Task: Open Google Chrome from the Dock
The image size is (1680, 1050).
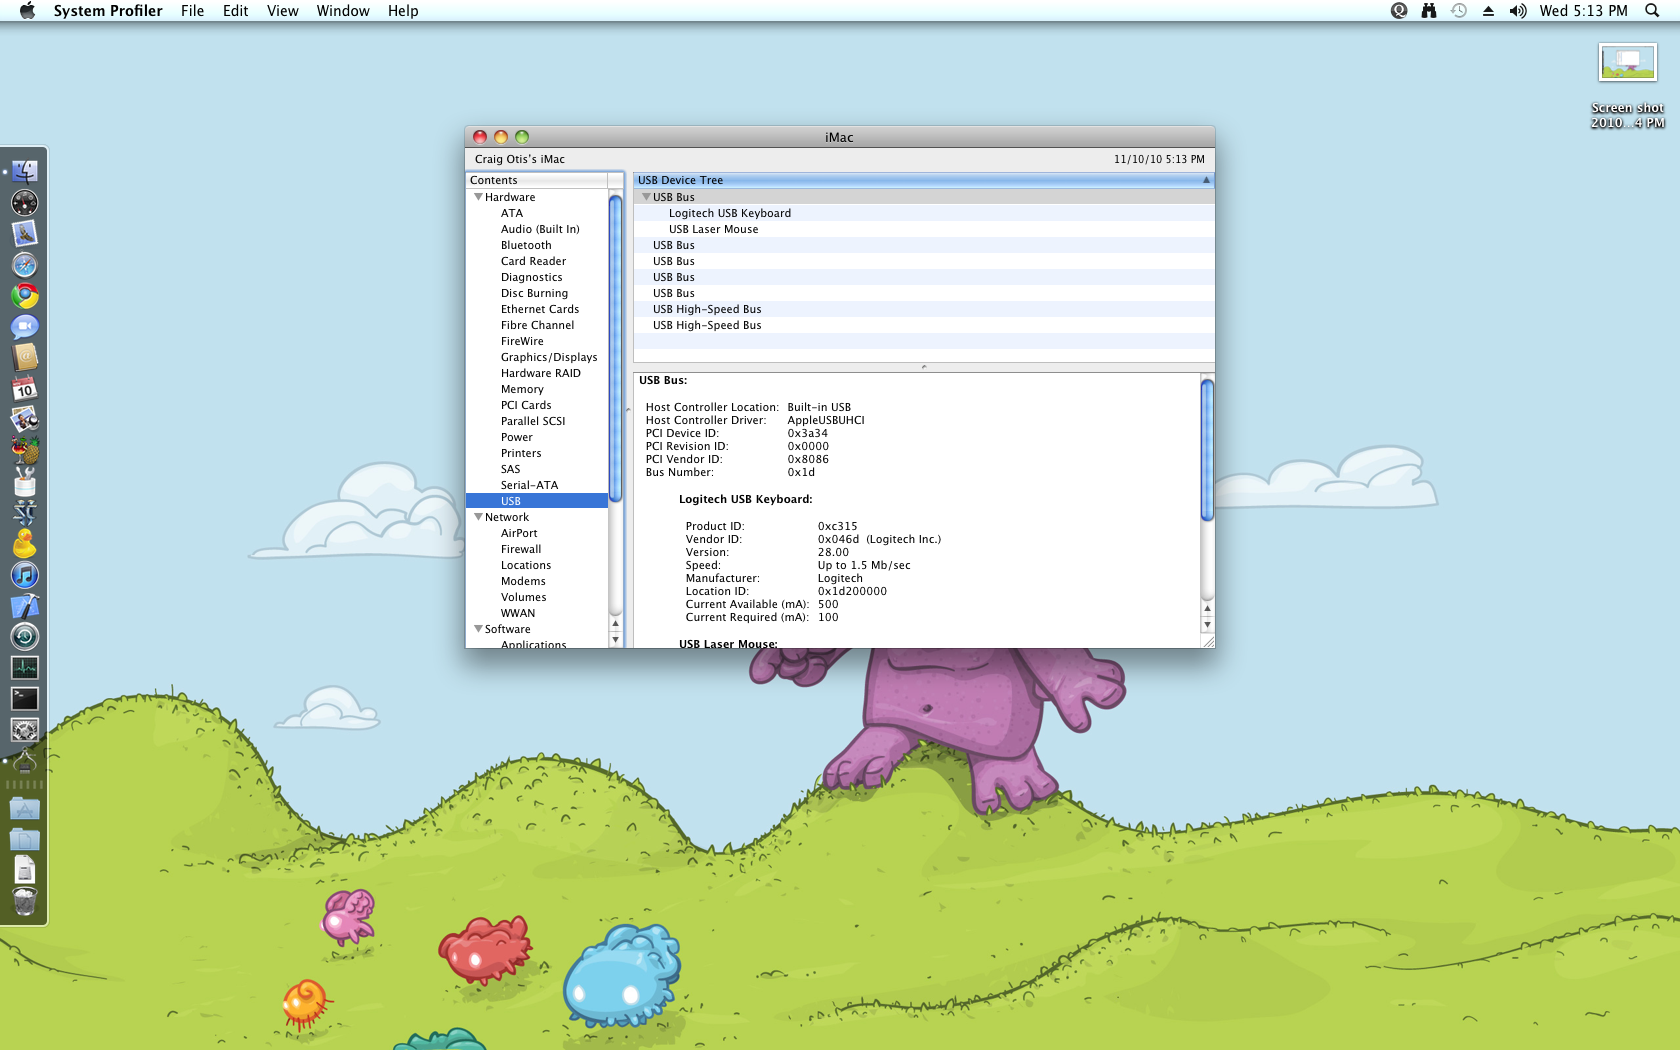Action: 24,296
